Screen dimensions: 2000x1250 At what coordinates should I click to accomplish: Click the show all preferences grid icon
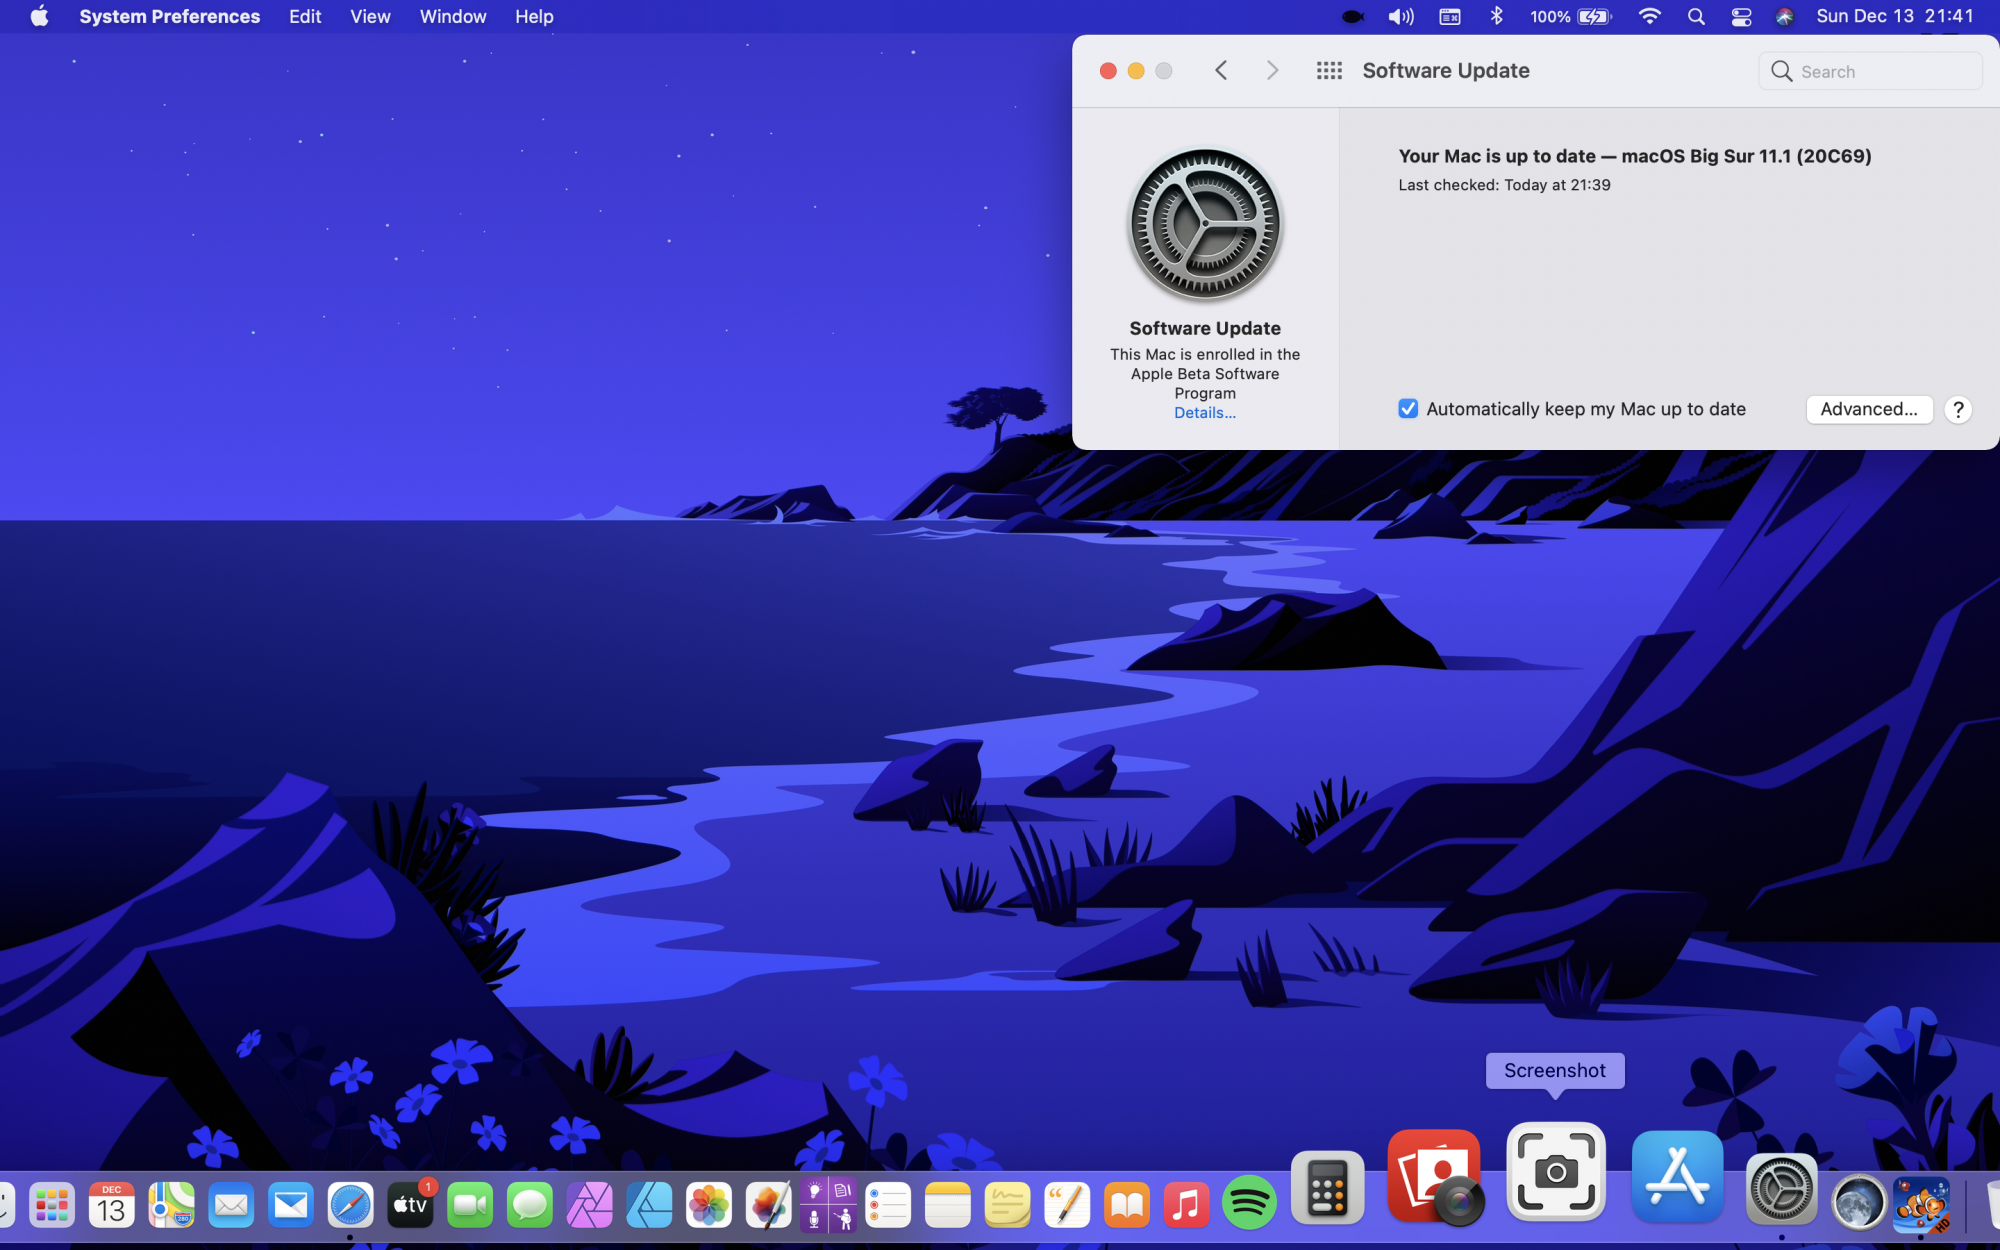1328,71
